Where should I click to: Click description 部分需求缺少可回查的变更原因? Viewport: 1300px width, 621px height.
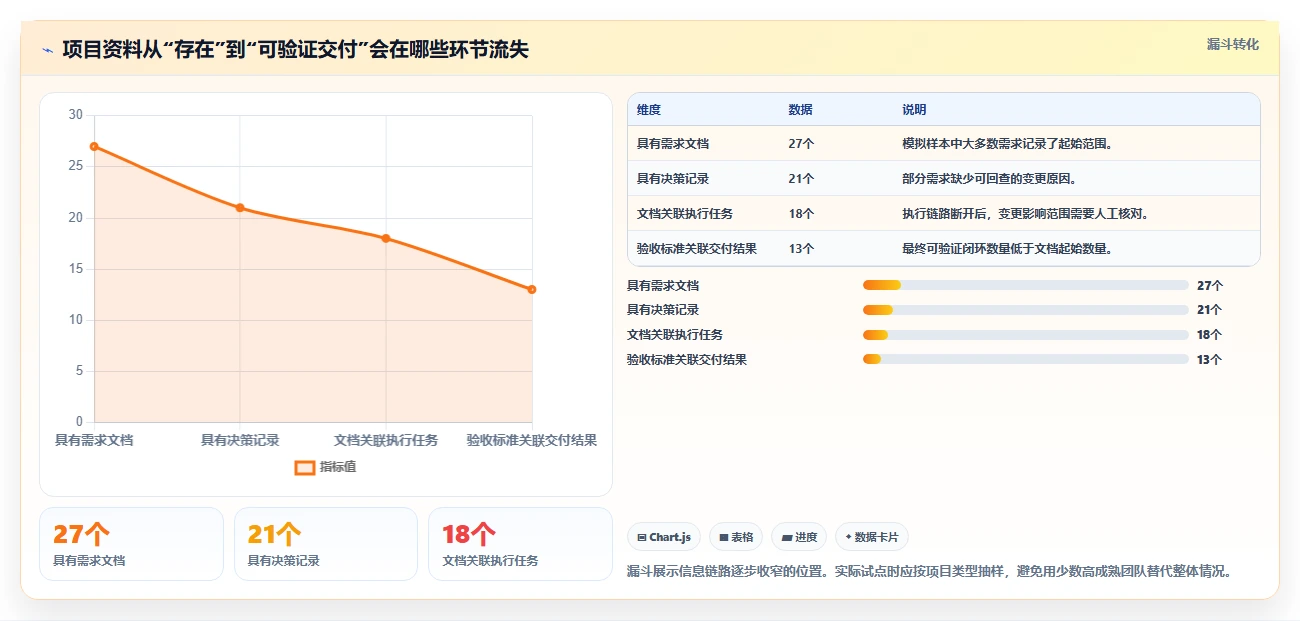(990, 179)
